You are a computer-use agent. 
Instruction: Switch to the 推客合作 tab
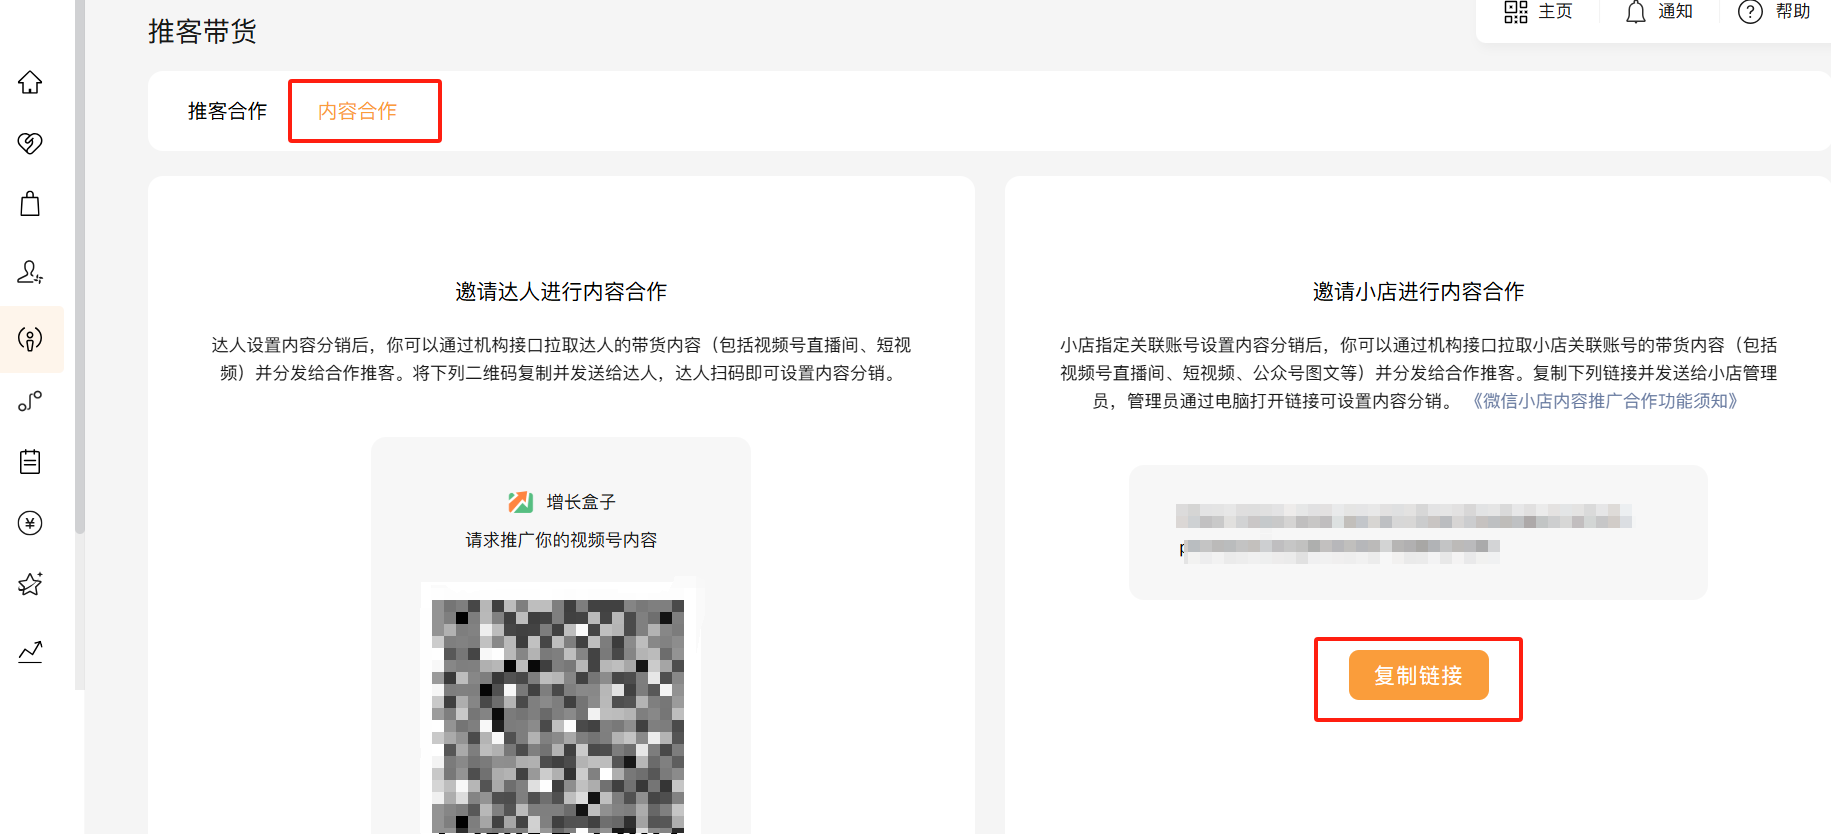227,111
